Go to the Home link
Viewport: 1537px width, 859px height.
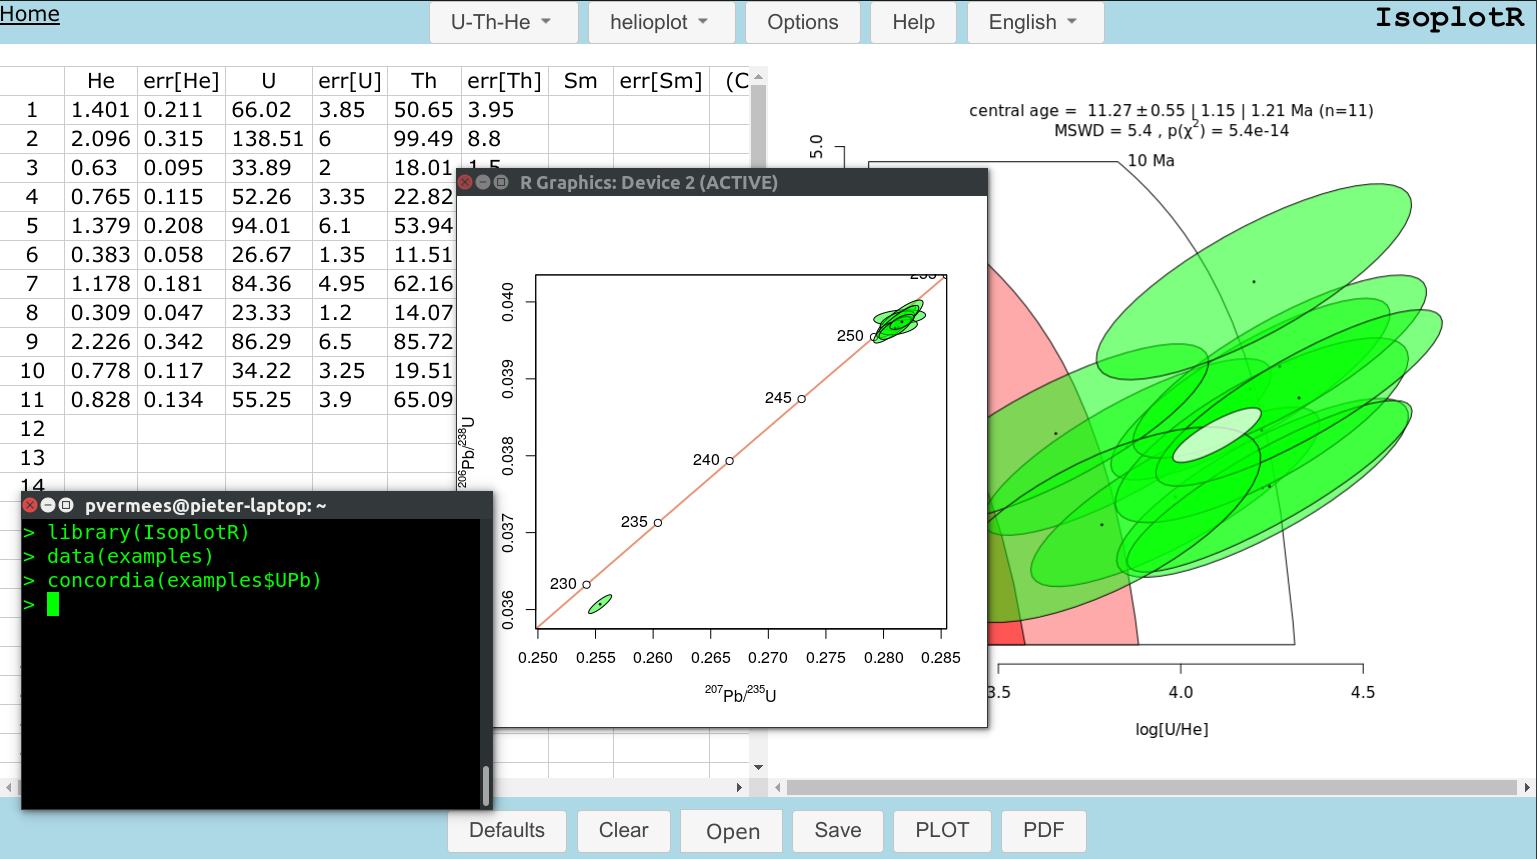pyautogui.click(x=30, y=14)
